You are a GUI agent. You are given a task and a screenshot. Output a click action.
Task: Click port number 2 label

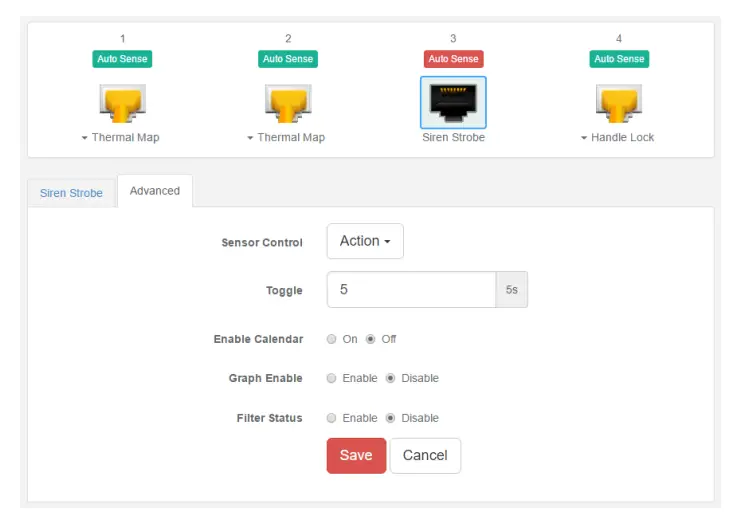pyautogui.click(x=288, y=38)
